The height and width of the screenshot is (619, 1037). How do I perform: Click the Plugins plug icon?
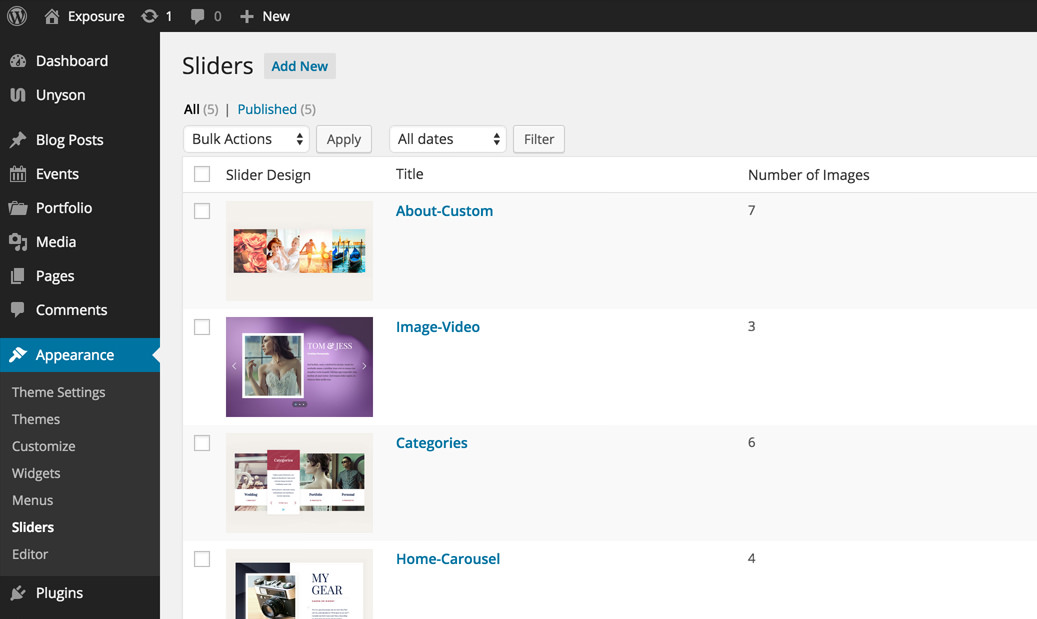[18, 593]
